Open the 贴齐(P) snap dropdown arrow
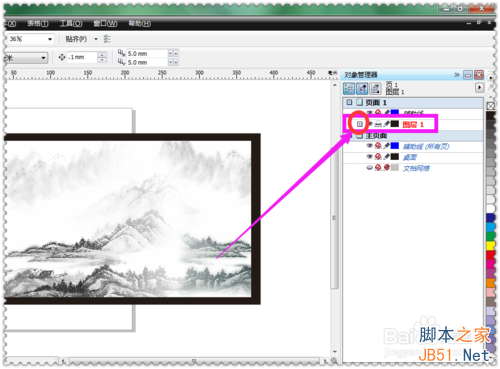The image size is (500, 369). (96, 39)
